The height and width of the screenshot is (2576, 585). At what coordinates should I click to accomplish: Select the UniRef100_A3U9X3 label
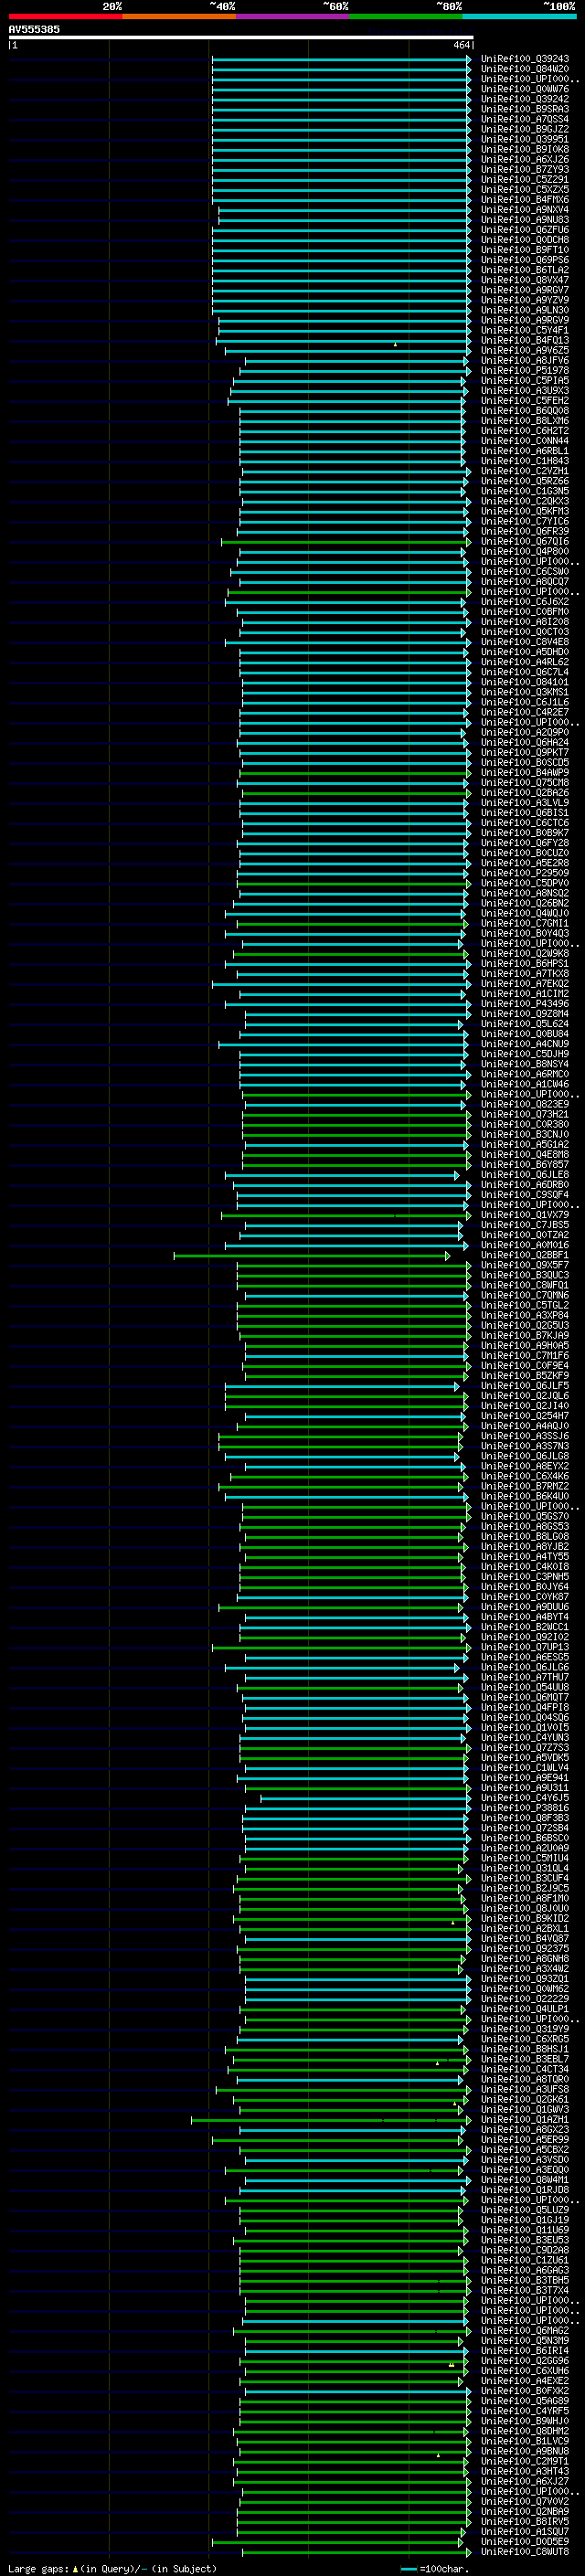[525, 390]
